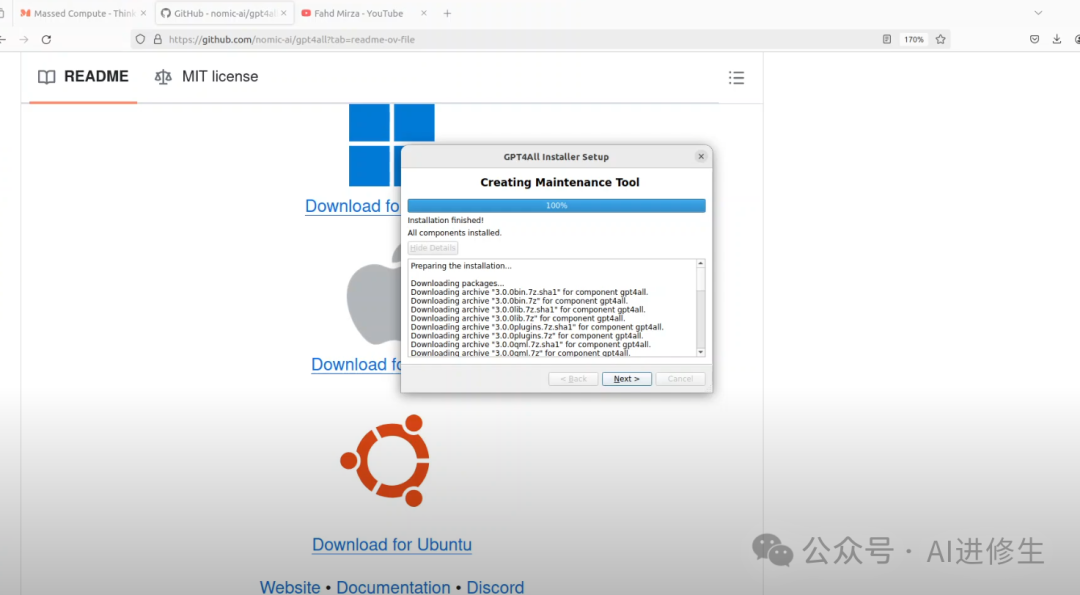Image resolution: width=1080 pixels, height=595 pixels.
Task: Click "All components installed." text
Action: tap(455, 233)
